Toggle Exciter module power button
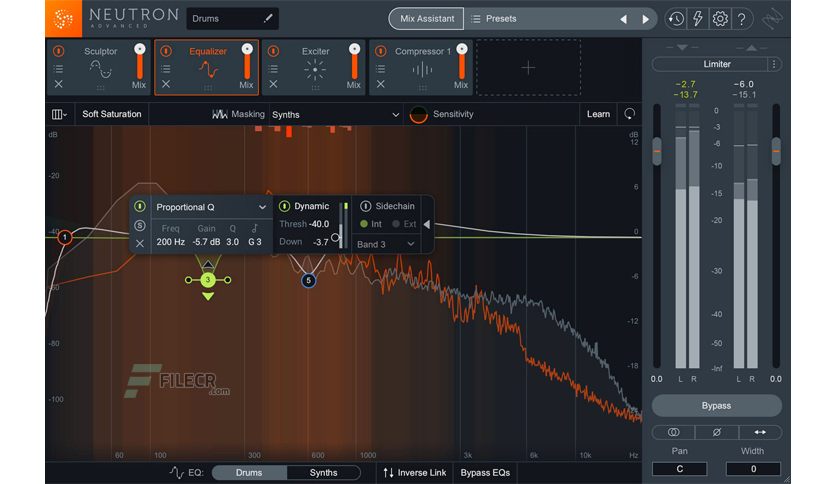 click(x=273, y=51)
